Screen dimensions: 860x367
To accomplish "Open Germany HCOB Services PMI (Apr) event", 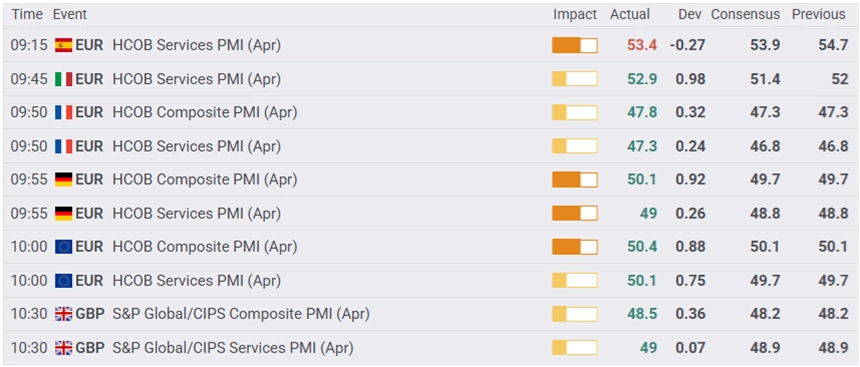I will click(x=196, y=213).
